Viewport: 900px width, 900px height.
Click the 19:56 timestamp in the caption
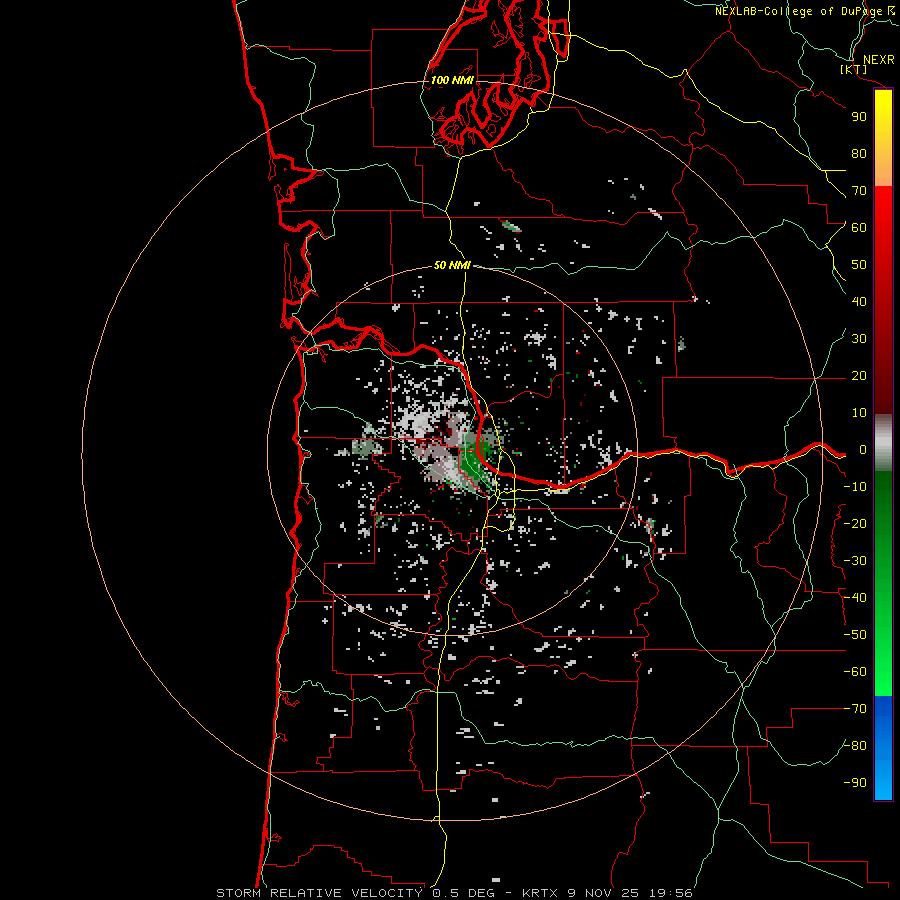click(x=670, y=893)
